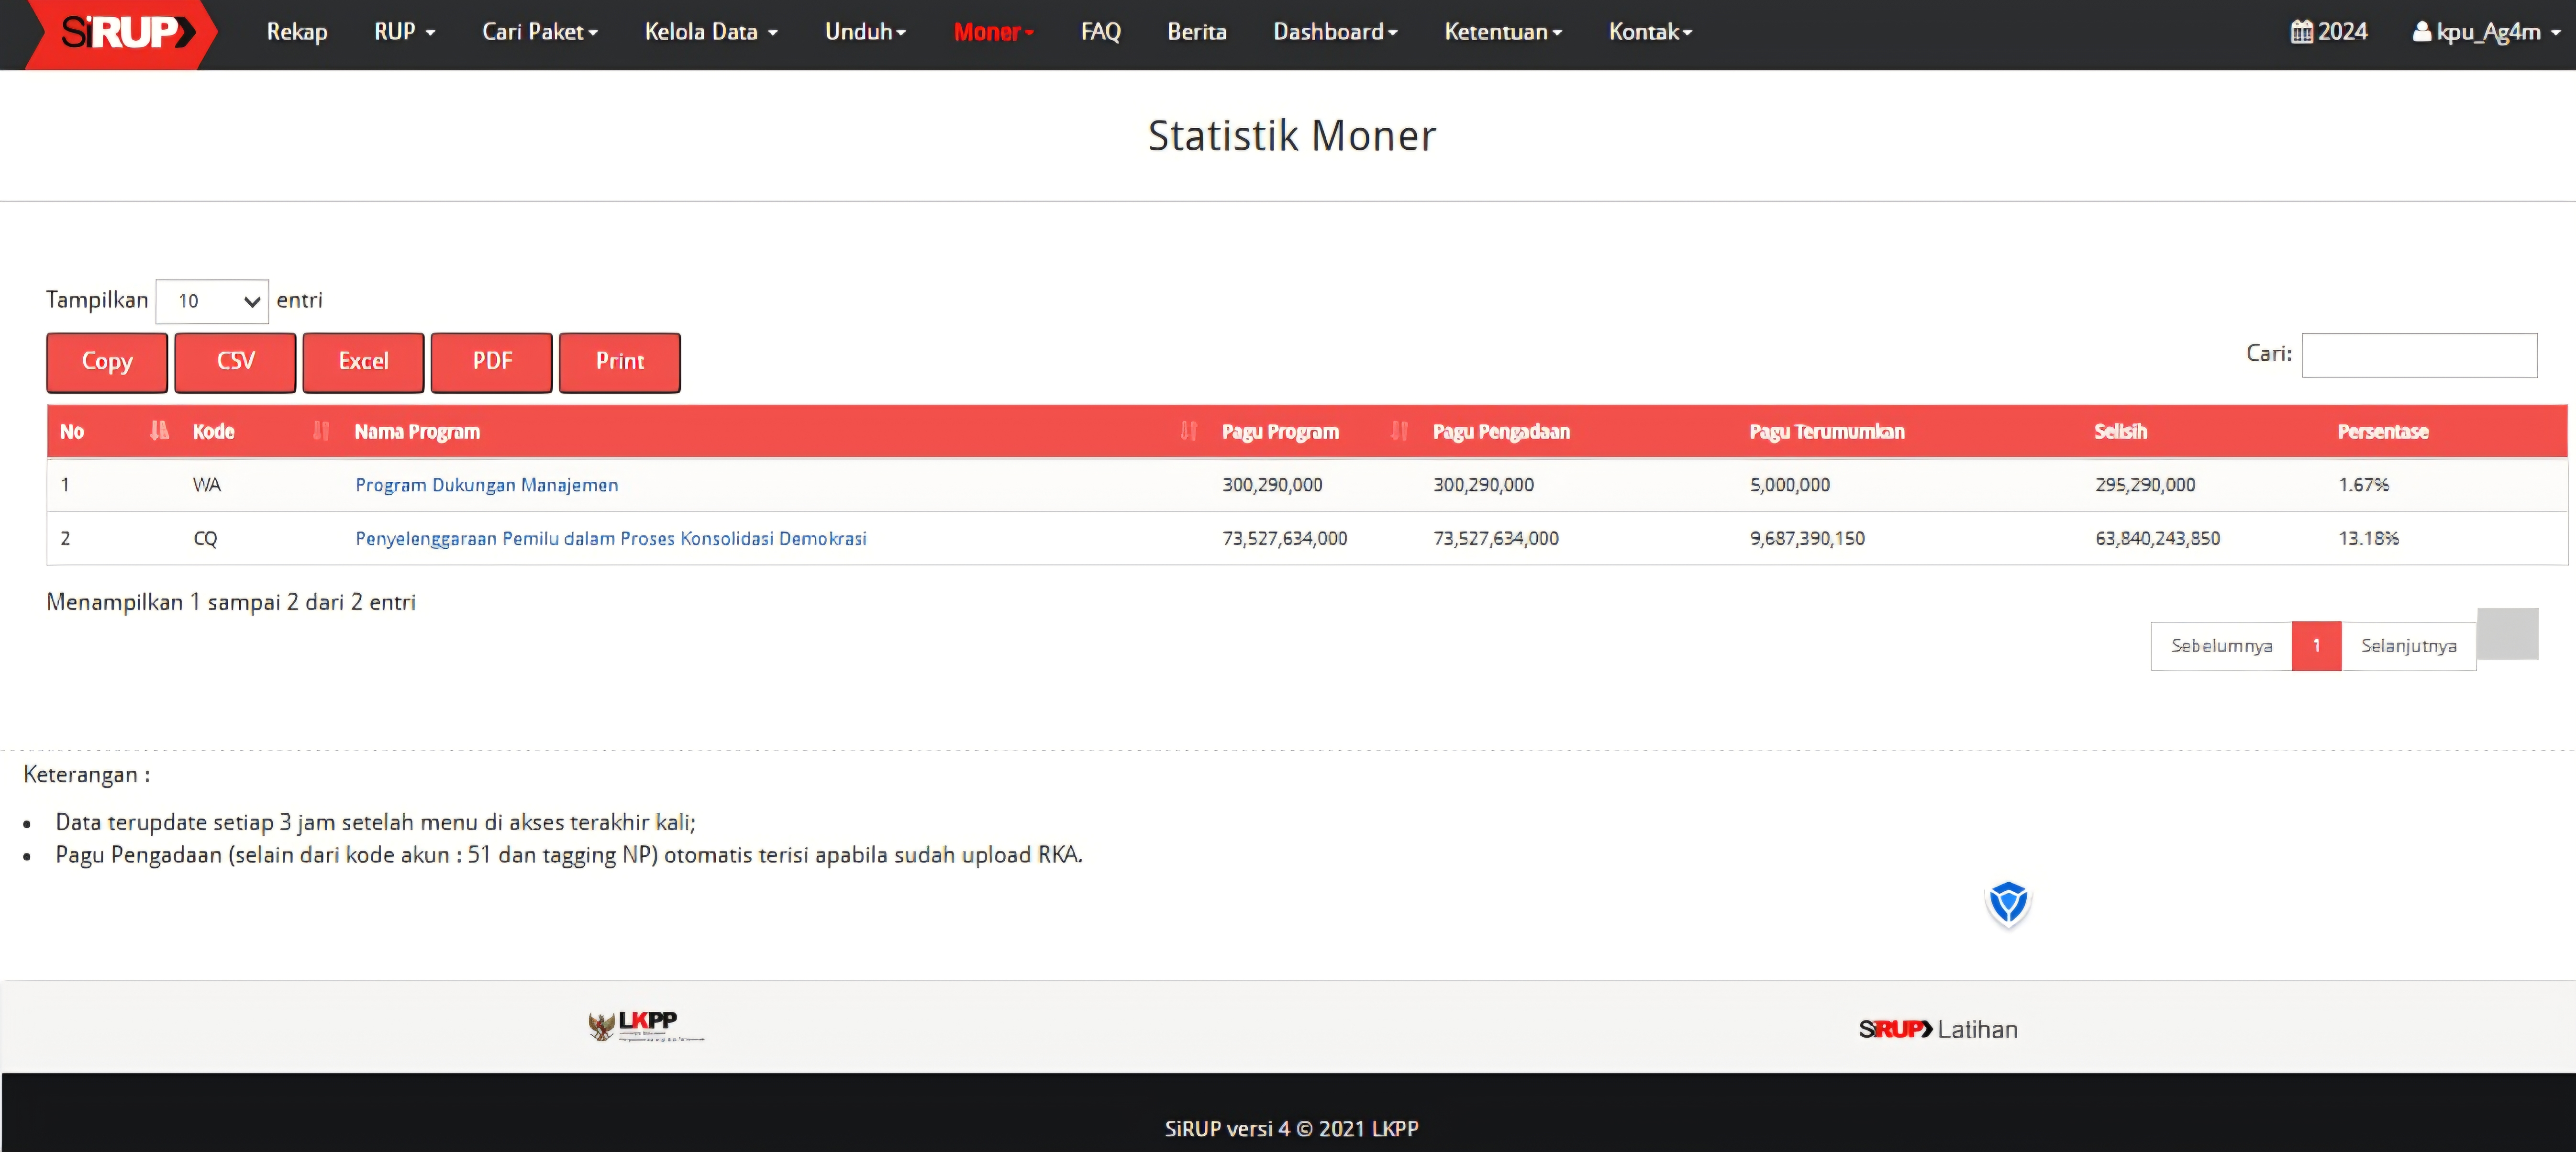Open Program Dukungan Manajemen link

pos(486,485)
